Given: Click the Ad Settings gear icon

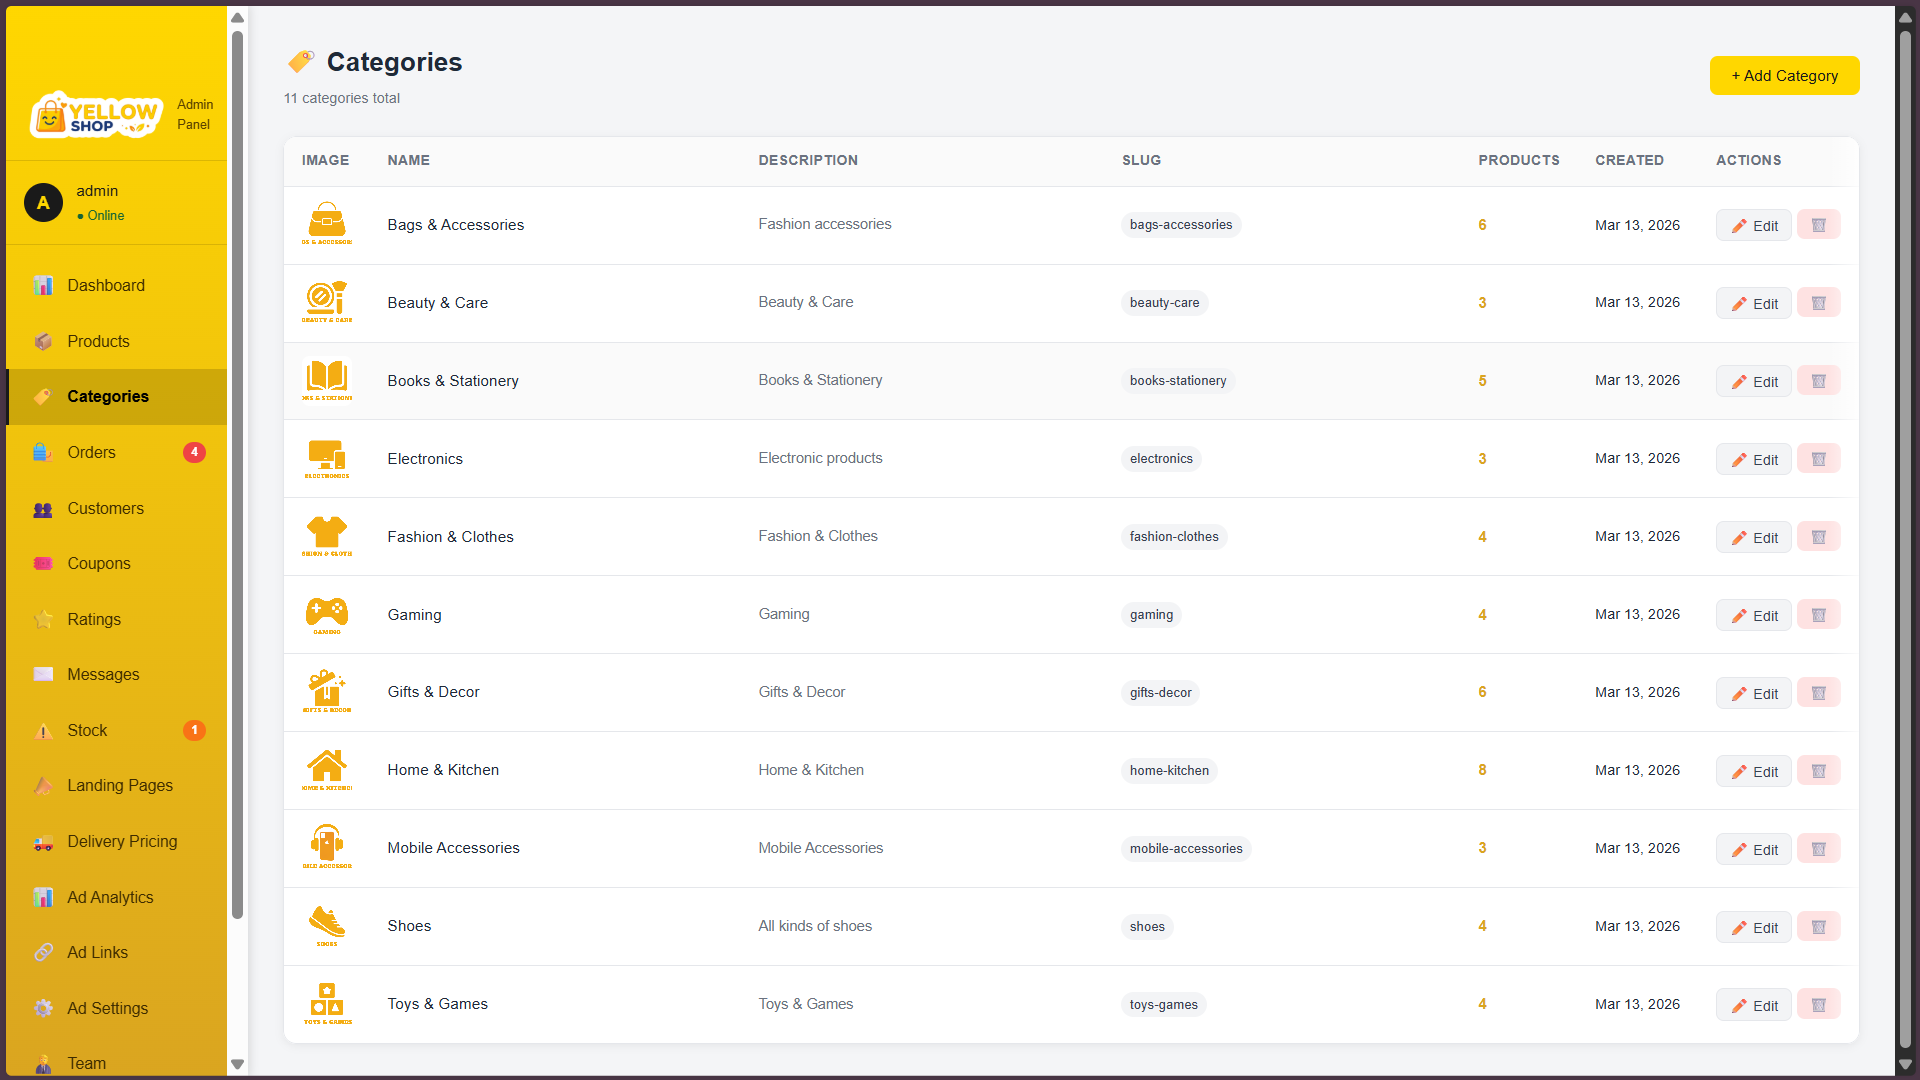Looking at the screenshot, I should coord(43,1009).
